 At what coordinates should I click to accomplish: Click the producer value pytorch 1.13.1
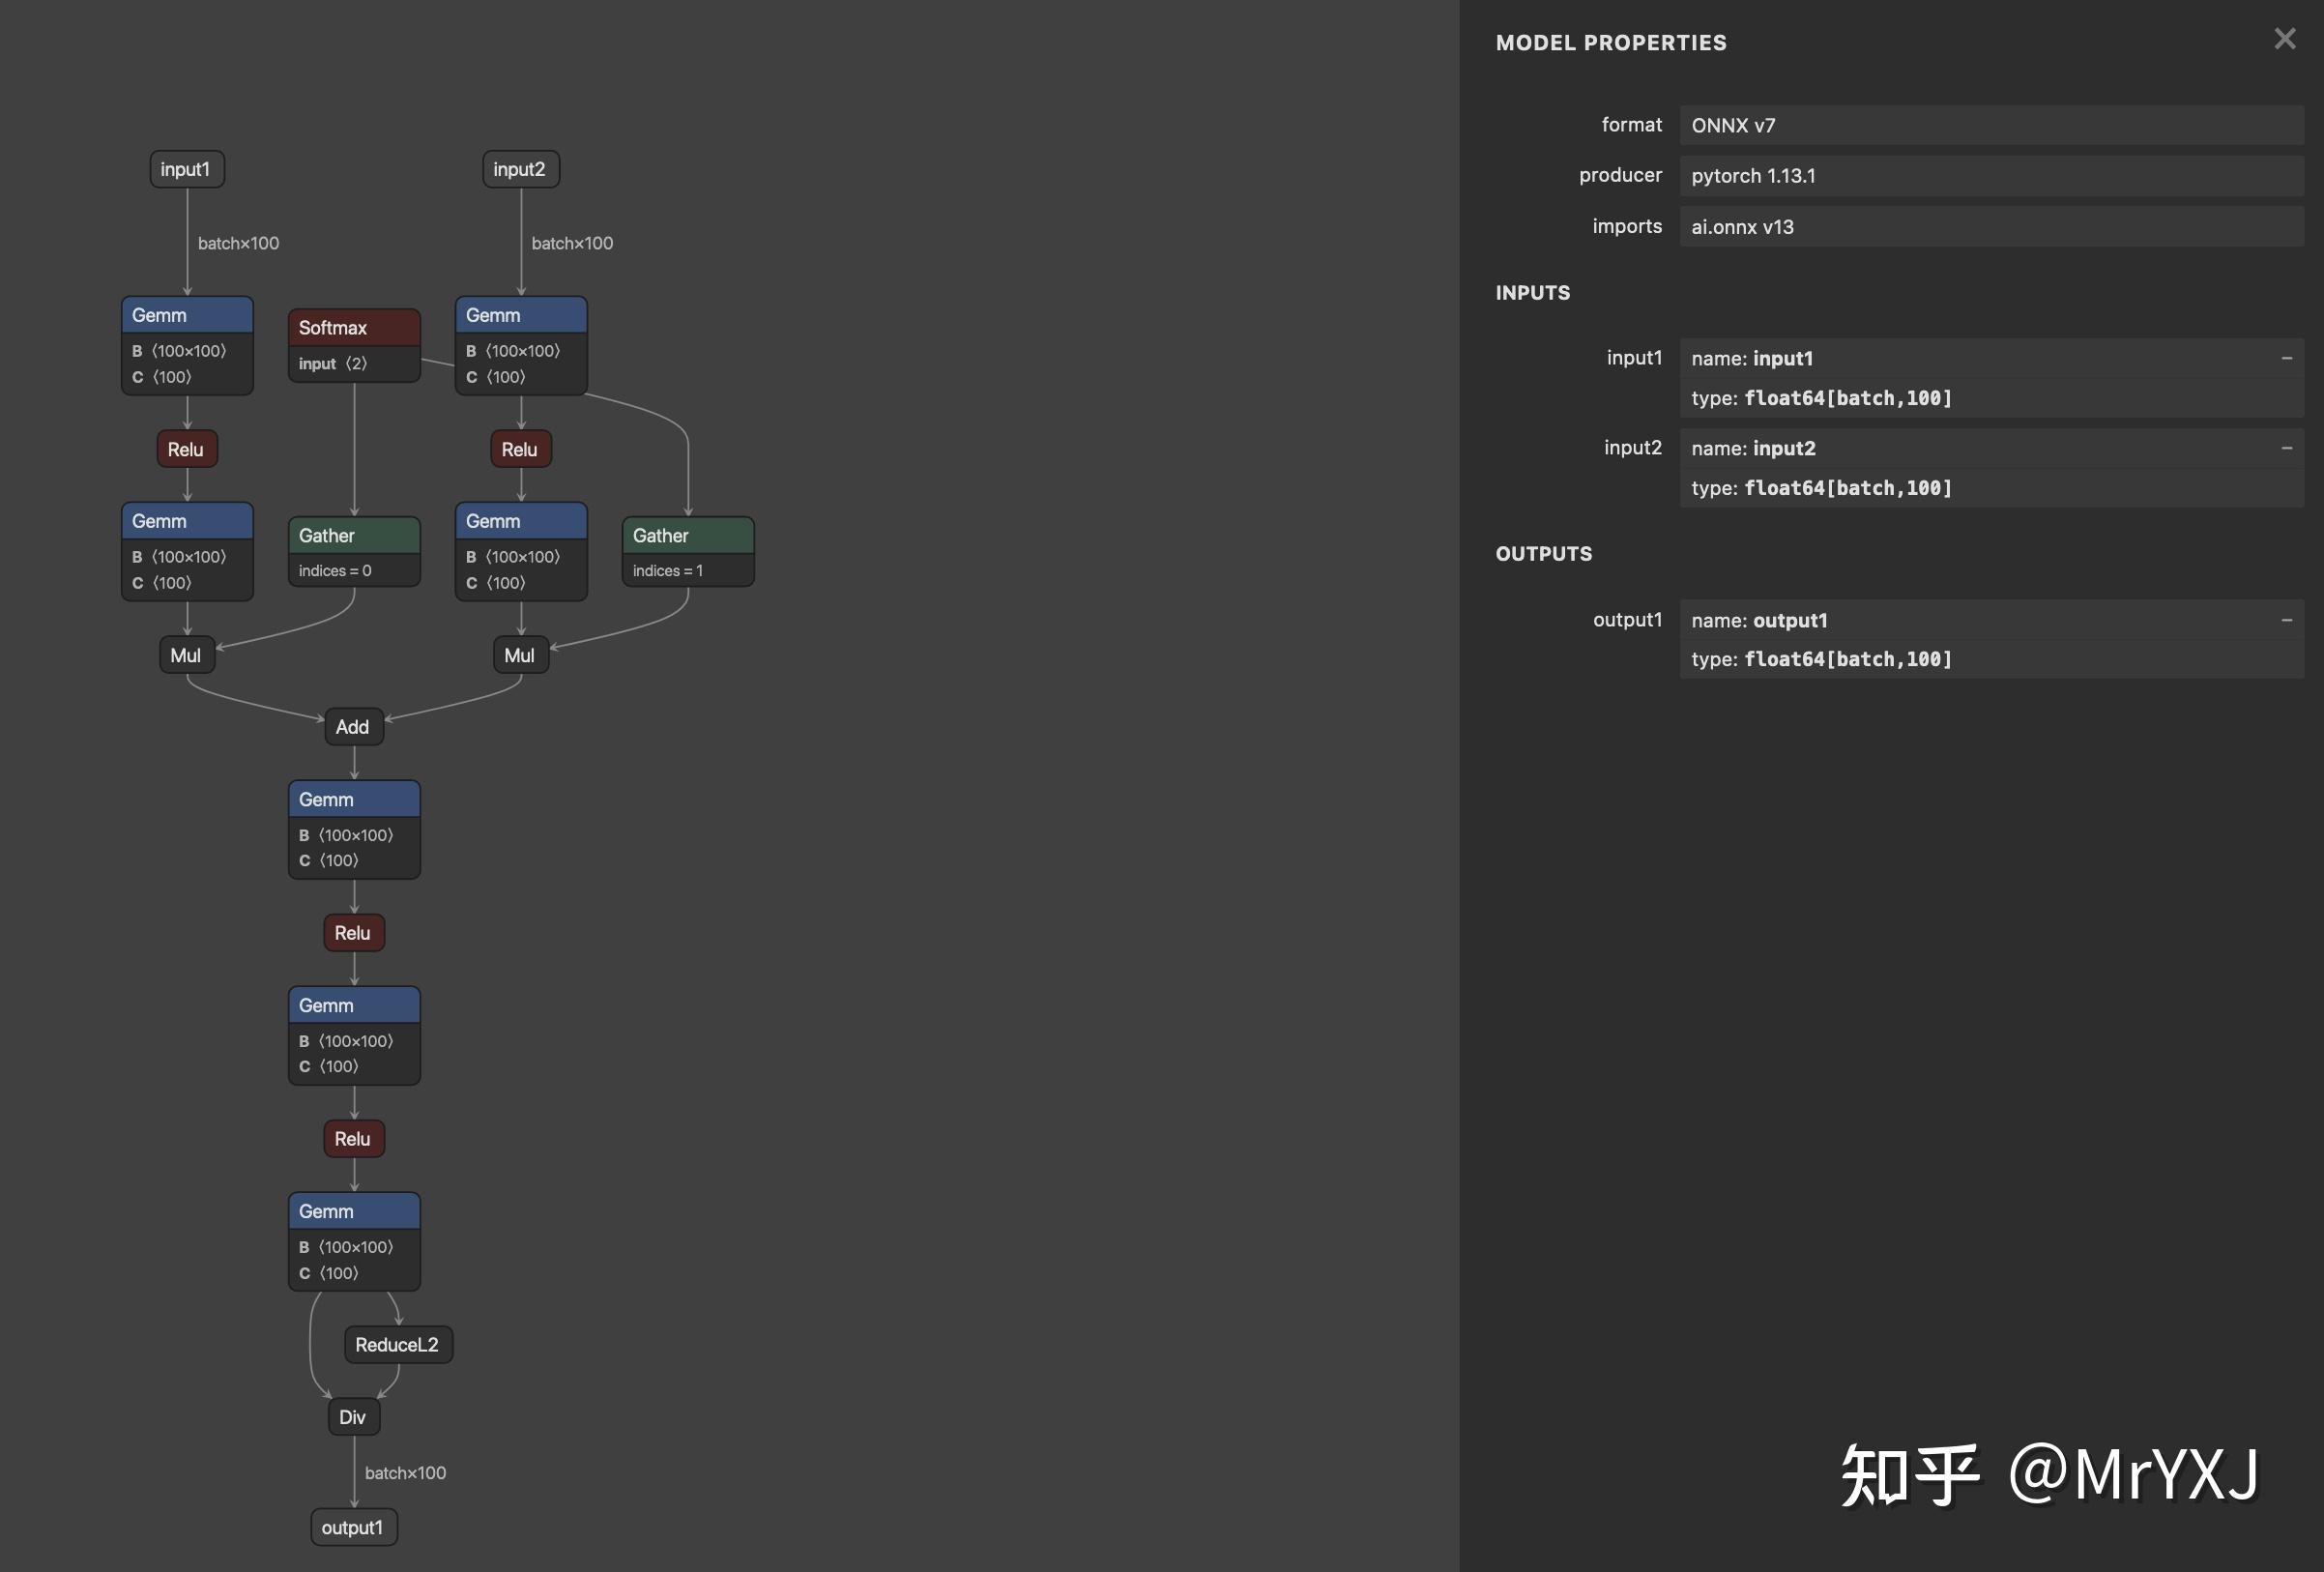point(1754,175)
